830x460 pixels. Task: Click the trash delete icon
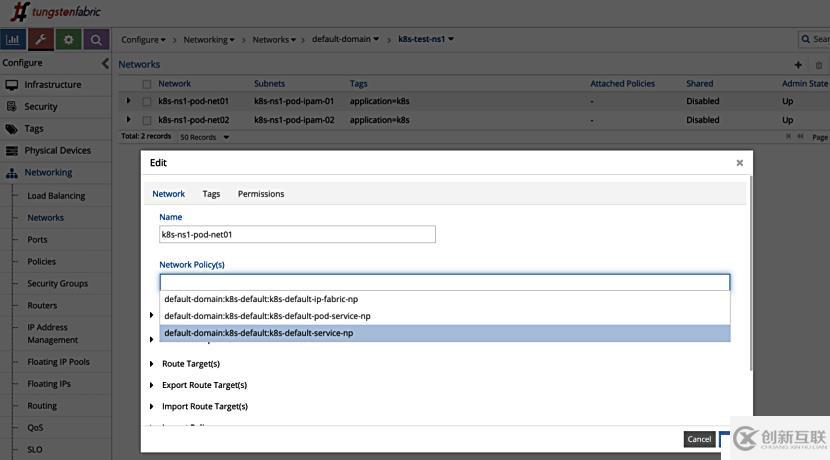click(819, 65)
